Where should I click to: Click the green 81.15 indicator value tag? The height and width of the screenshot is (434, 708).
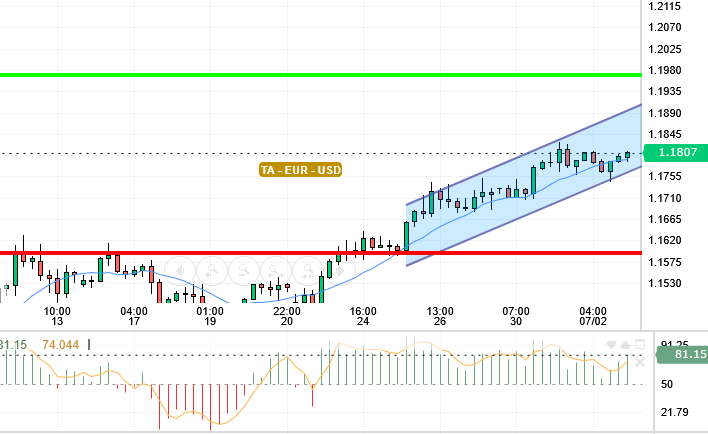pyautogui.click(x=683, y=355)
